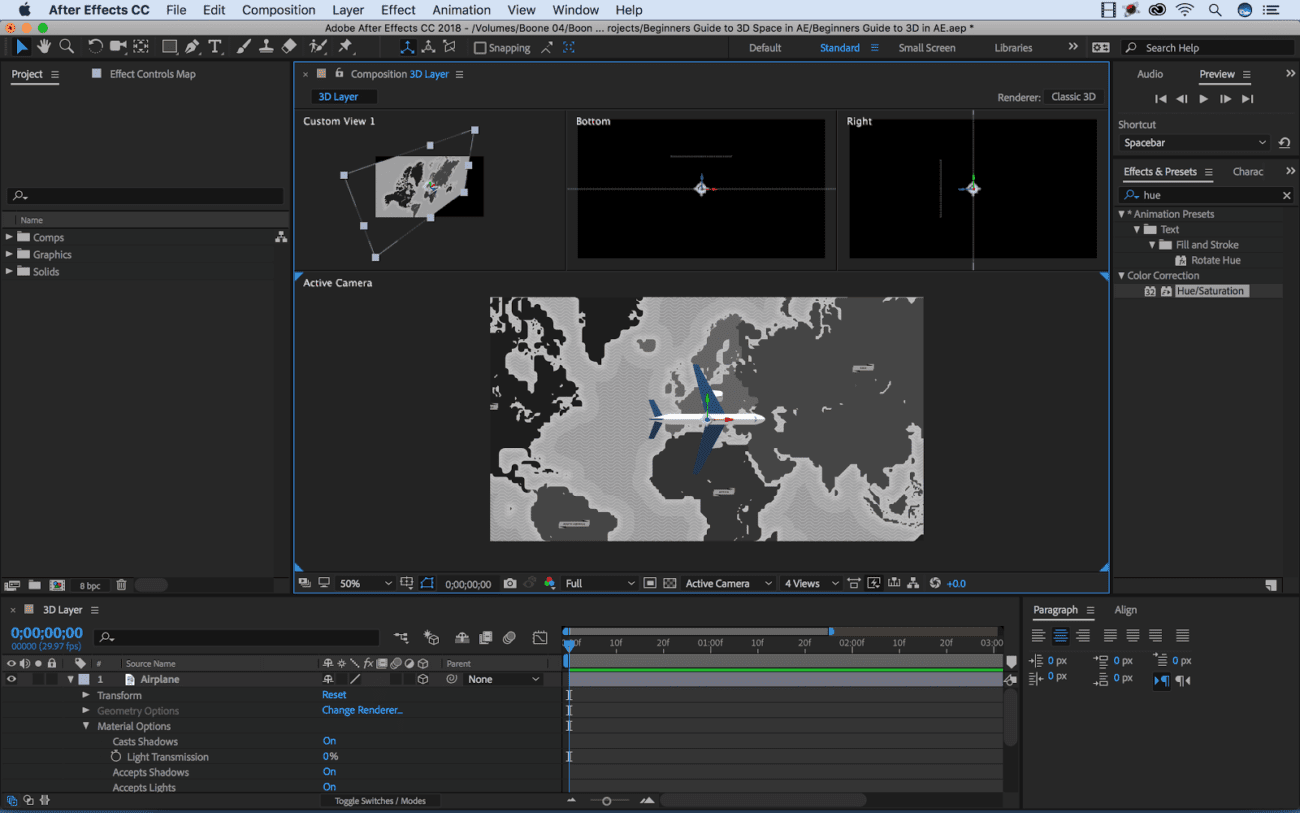1300x813 pixels.
Task: Switch to the Align tab
Action: (1126, 610)
